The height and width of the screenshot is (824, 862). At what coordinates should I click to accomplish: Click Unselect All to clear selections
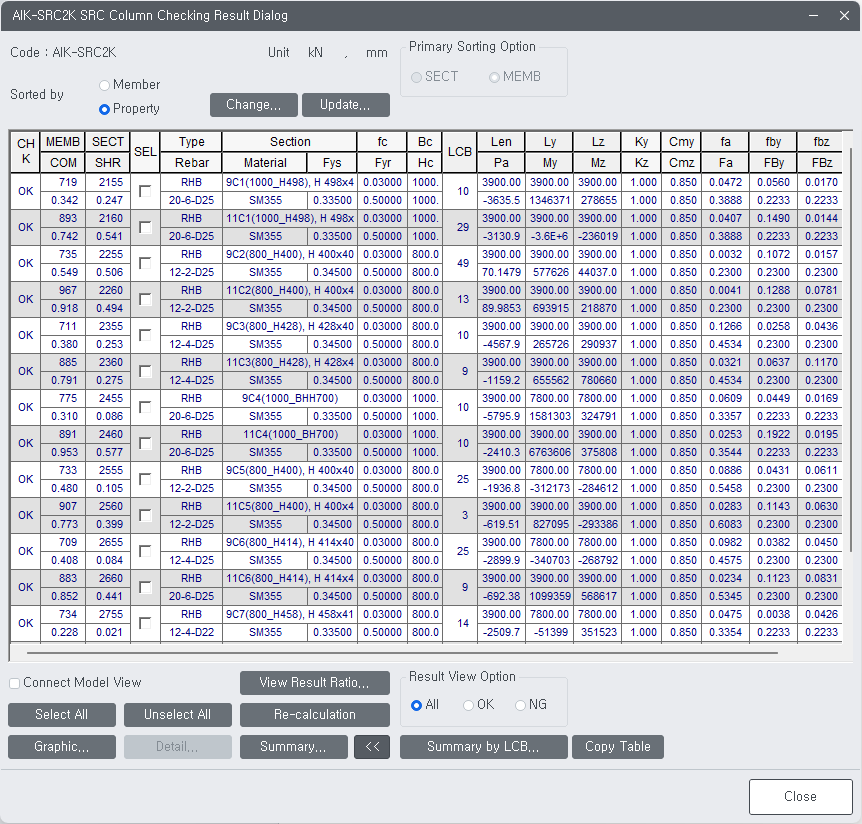[x=177, y=715]
